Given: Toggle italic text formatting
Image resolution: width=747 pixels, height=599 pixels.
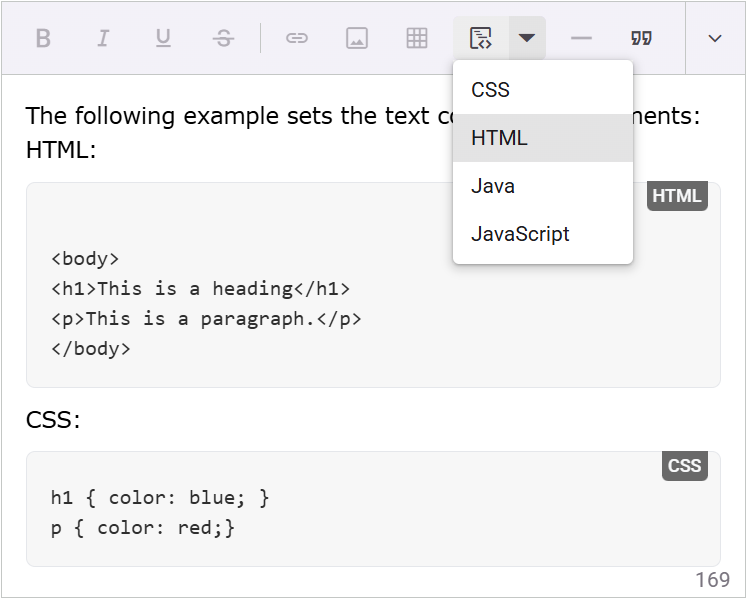Looking at the screenshot, I should (103, 38).
